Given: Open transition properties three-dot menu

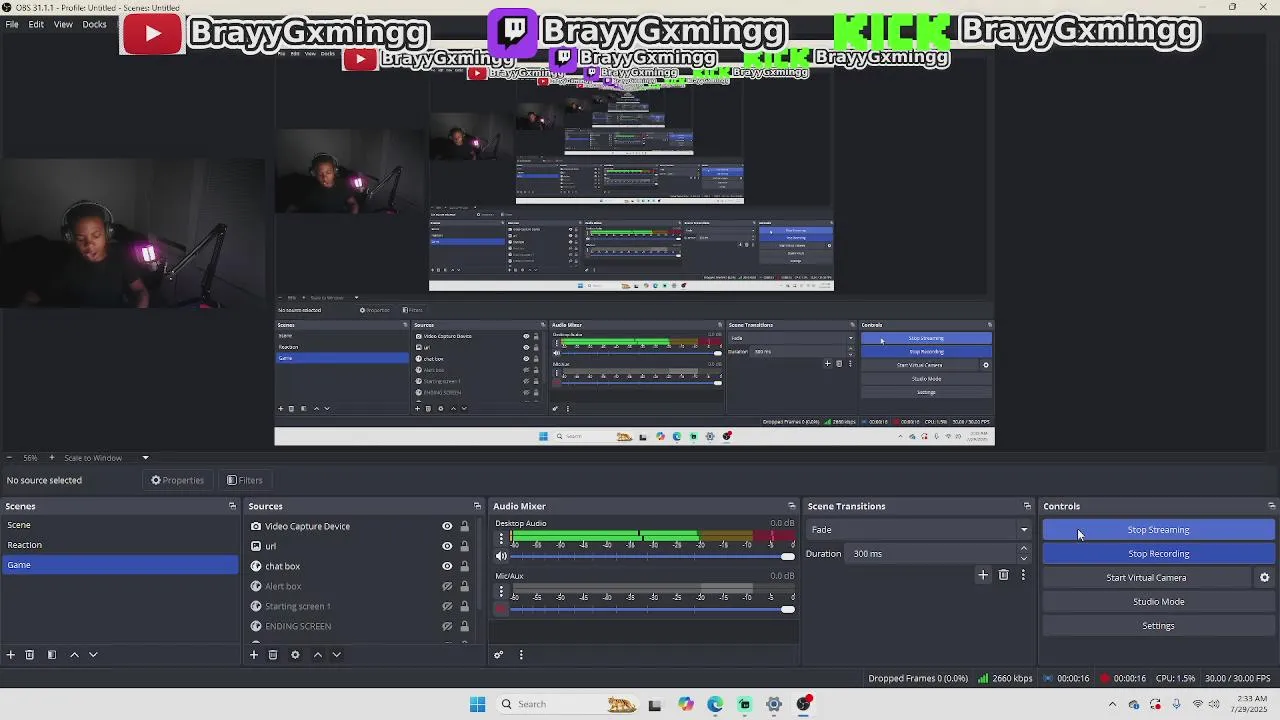Looking at the screenshot, I should (x=1023, y=575).
